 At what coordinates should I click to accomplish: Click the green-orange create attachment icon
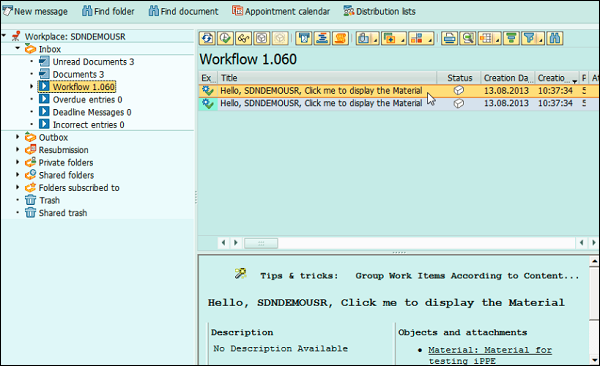point(390,38)
